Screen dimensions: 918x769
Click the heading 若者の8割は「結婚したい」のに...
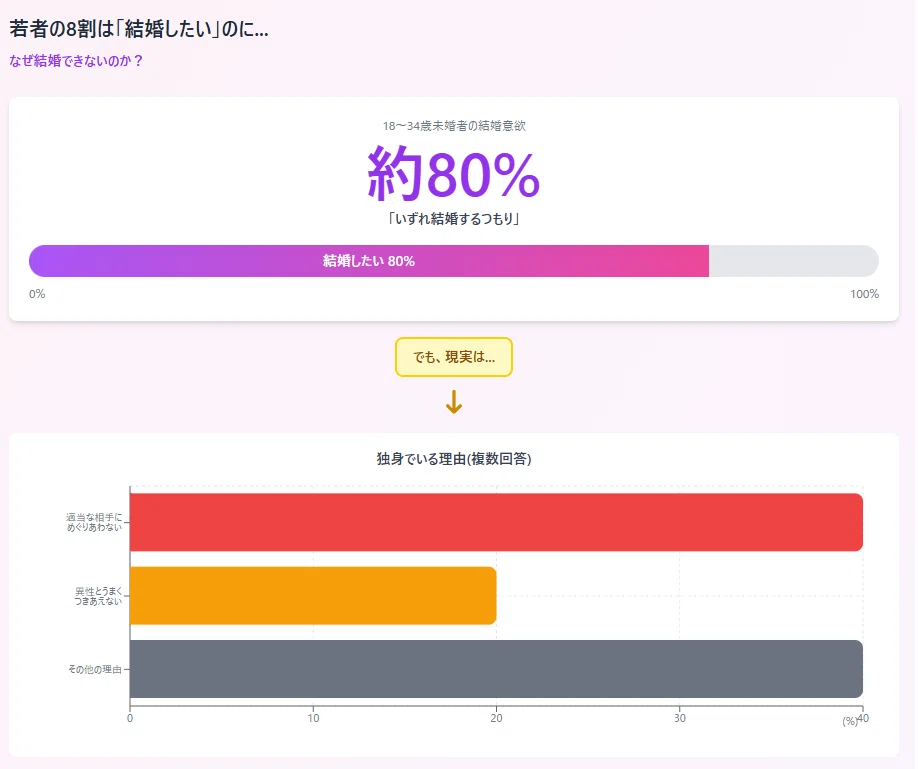[x=139, y=29]
